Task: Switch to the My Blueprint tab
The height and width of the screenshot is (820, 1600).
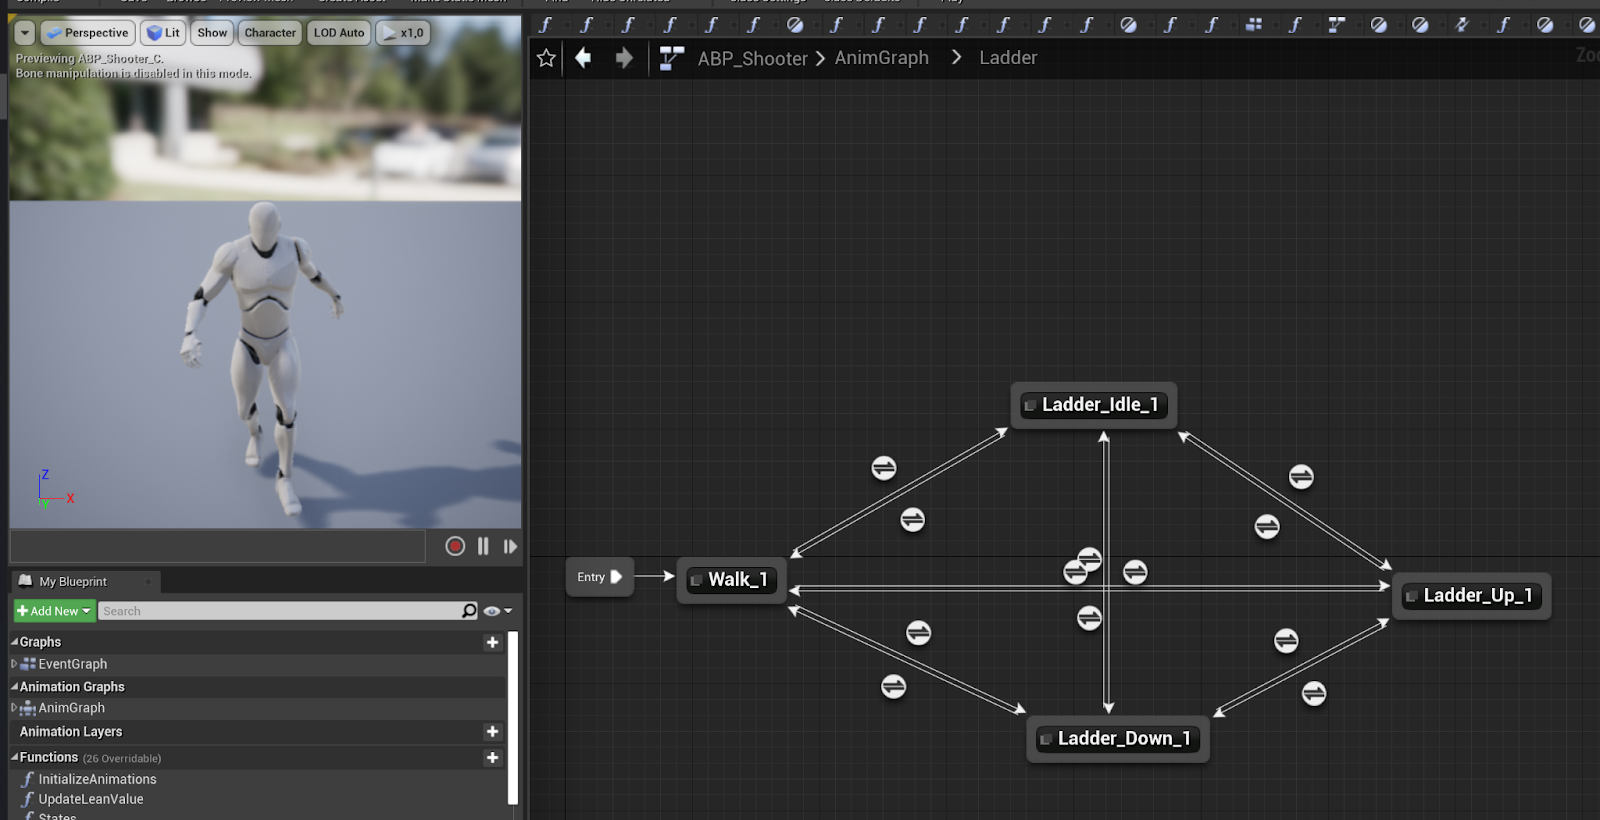Action: click(x=72, y=581)
